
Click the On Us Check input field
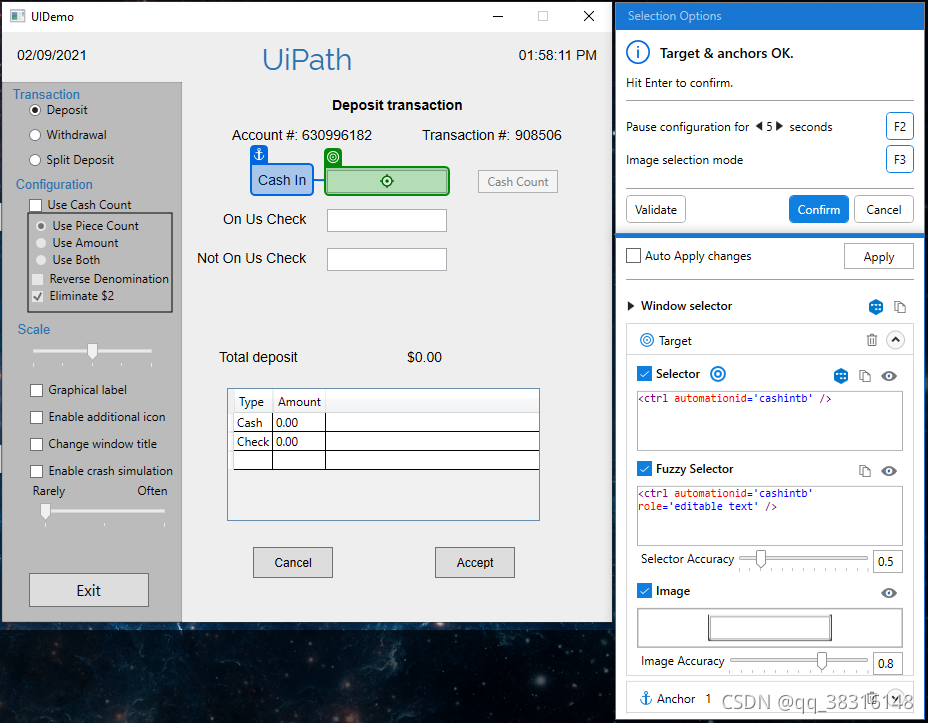[x=387, y=220]
